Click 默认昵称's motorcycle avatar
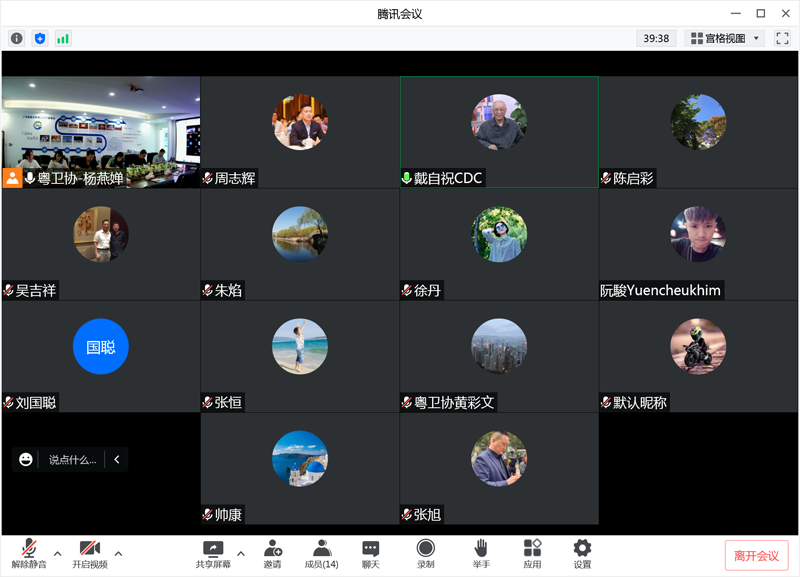Screen dimensions: 800x577 (x=698, y=346)
